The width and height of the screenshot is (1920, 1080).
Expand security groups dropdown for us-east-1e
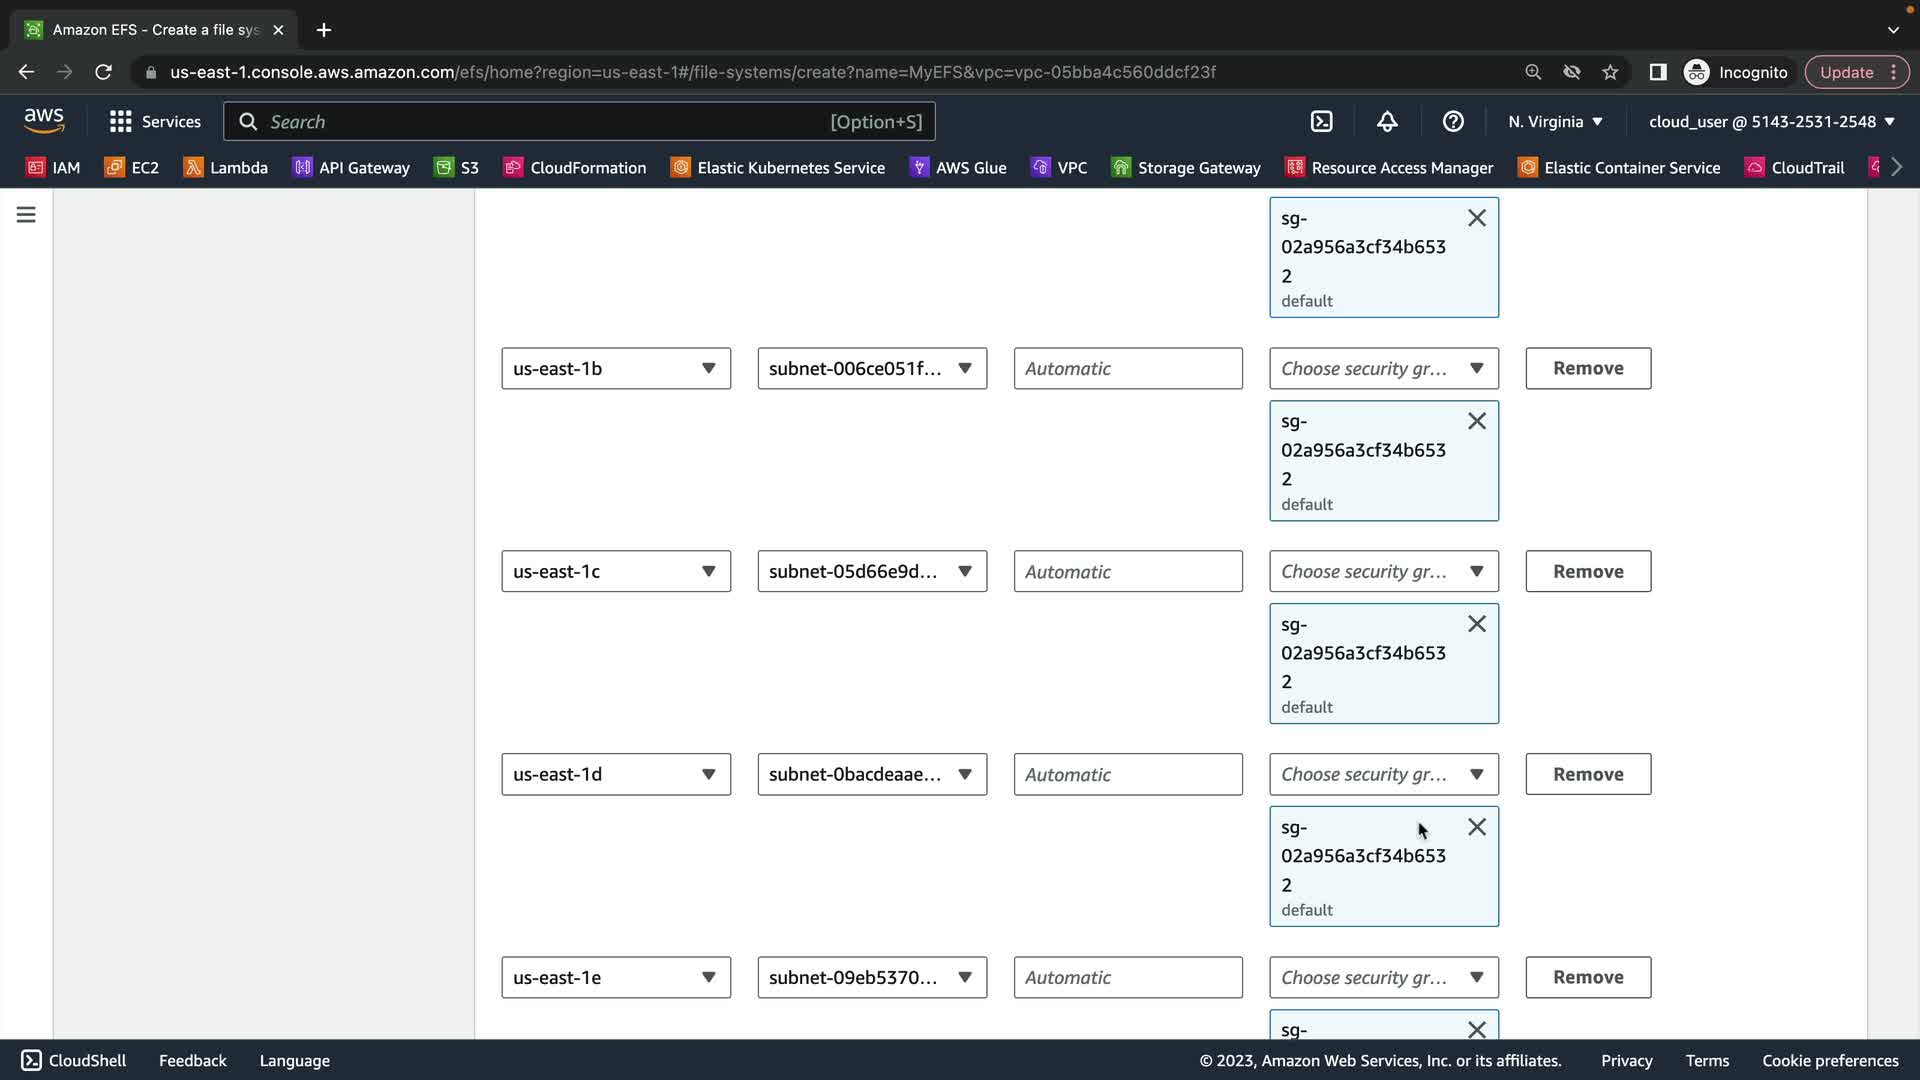(1383, 978)
